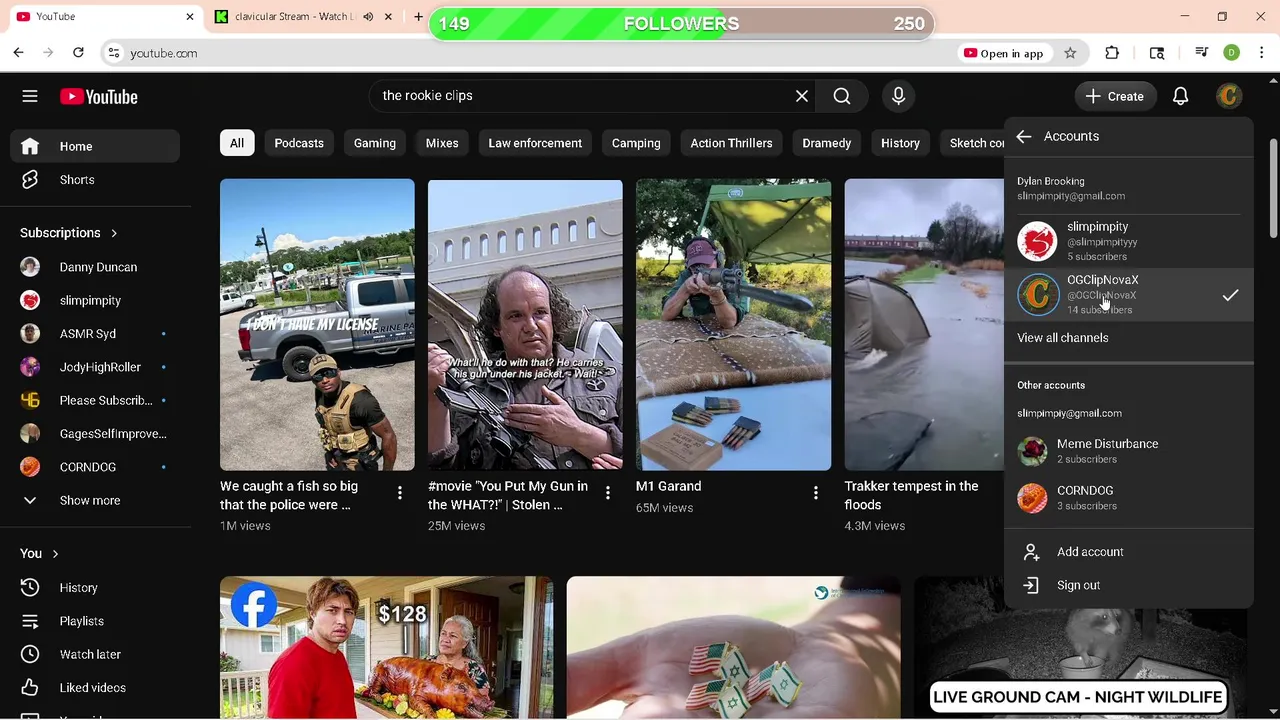The image size is (1280, 720).
Task: Select the Gaming filter chip
Action: 375,143
